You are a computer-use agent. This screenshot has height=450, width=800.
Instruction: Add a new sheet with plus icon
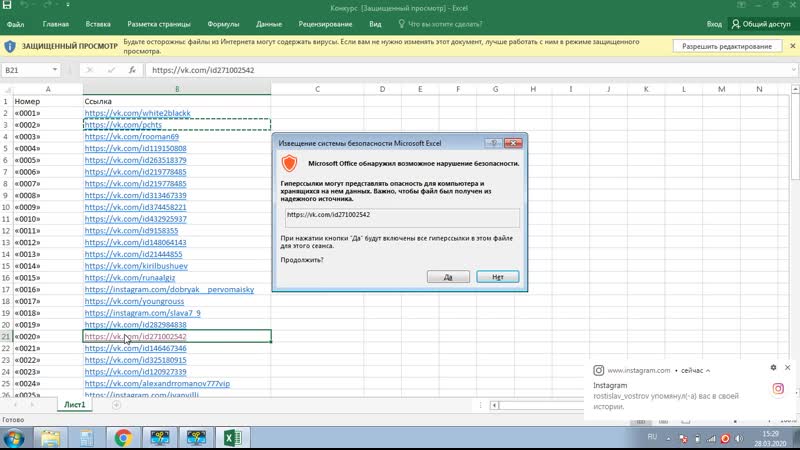click(x=116, y=405)
